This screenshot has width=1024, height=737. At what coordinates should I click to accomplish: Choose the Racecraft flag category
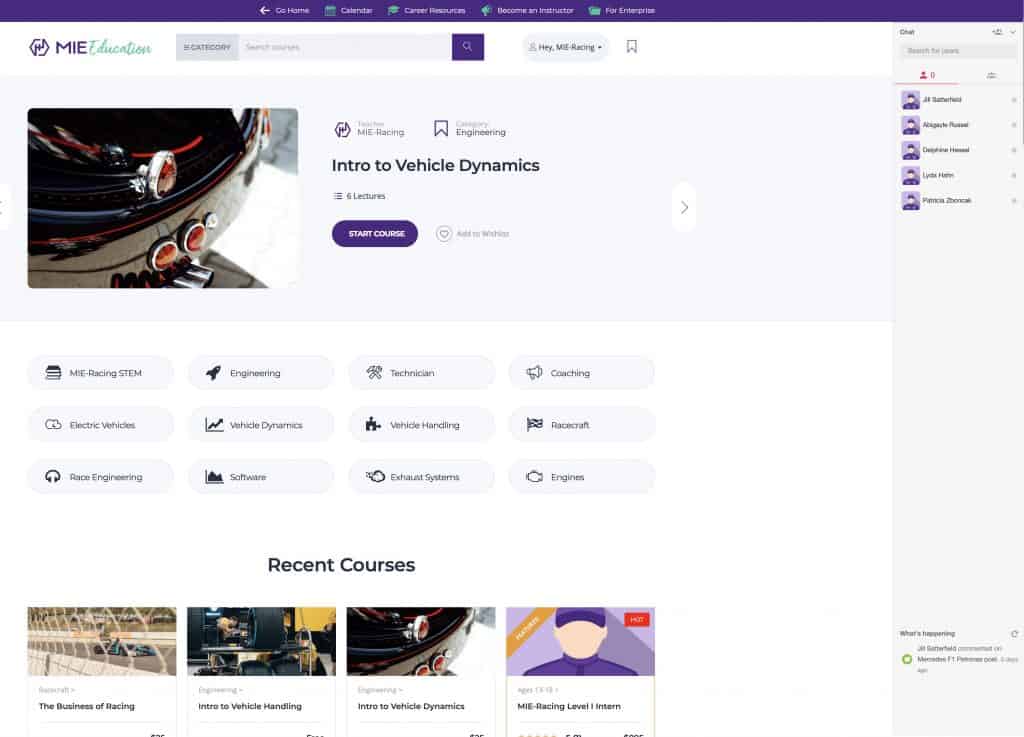pos(581,425)
